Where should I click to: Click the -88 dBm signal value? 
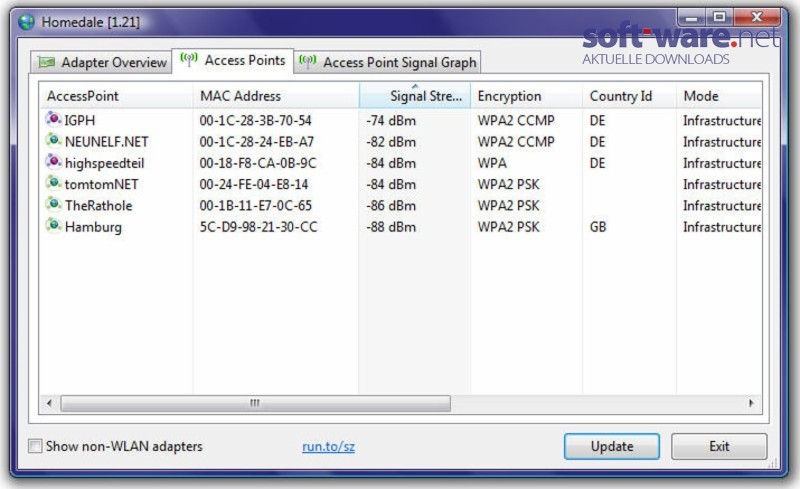coord(391,227)
